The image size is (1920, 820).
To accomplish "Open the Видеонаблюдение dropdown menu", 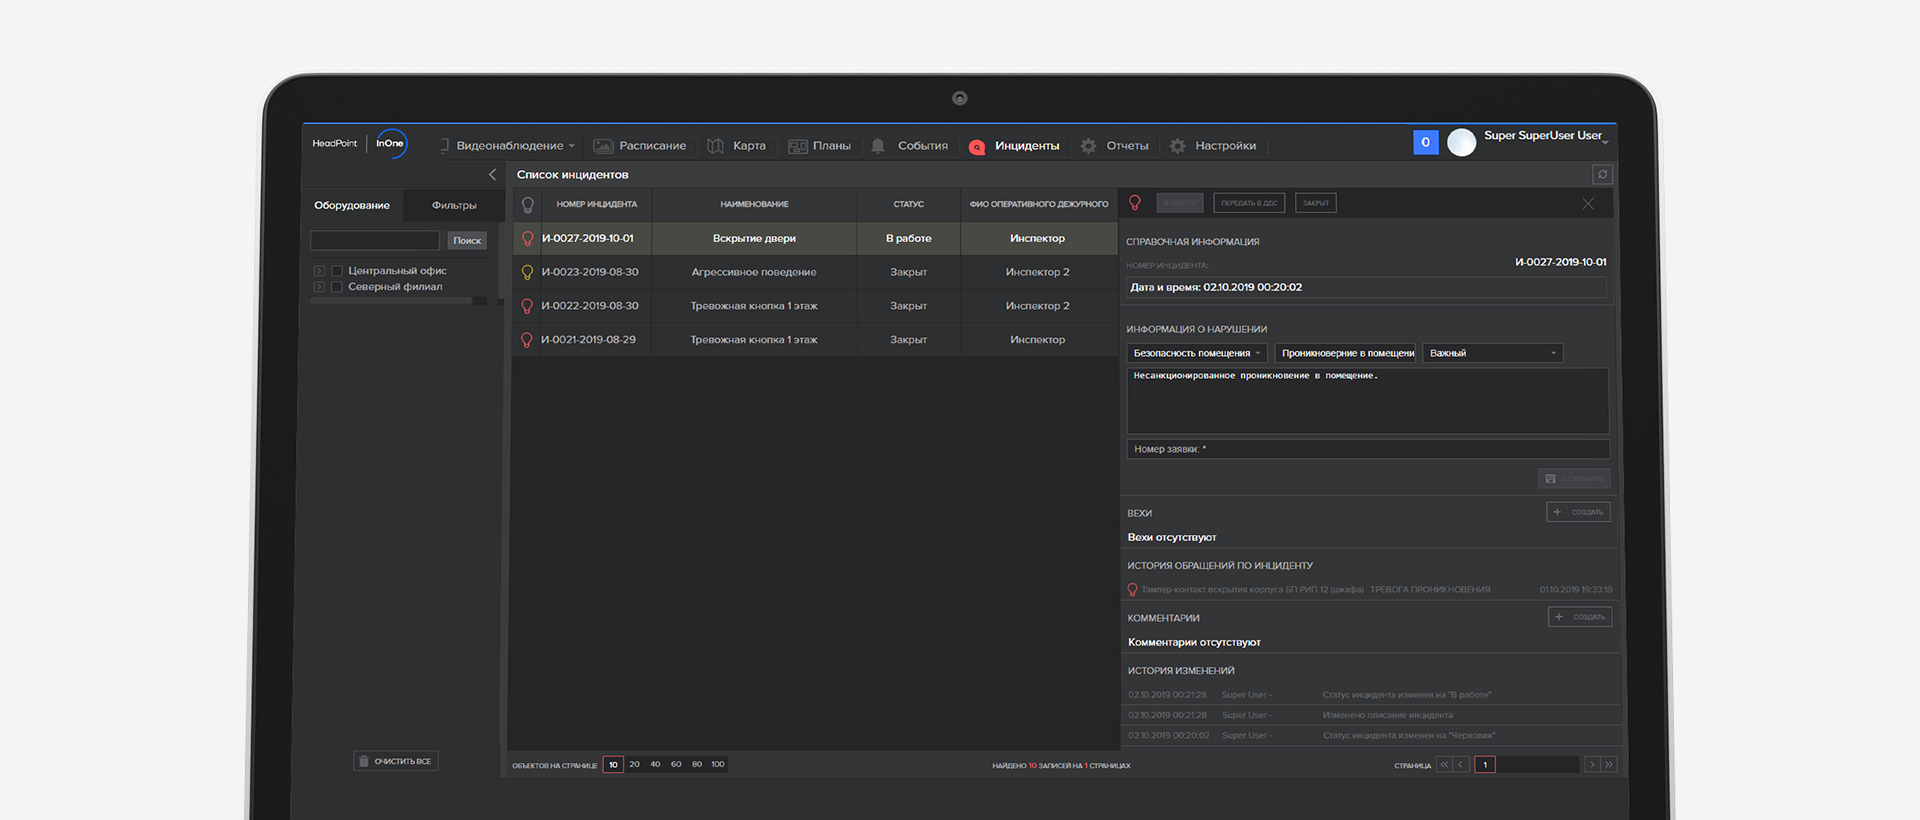I will pos(510,146).
